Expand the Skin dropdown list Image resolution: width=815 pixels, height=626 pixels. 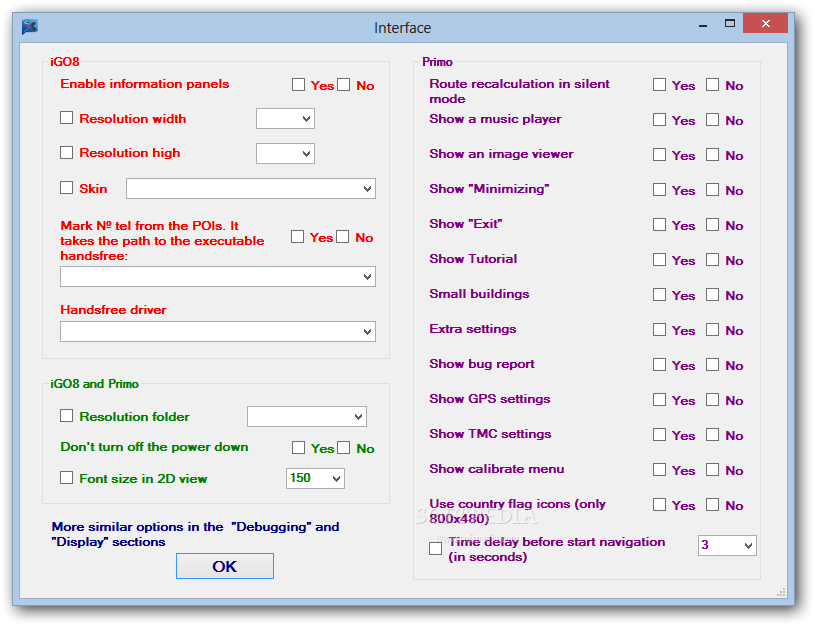tap(251, 189)
